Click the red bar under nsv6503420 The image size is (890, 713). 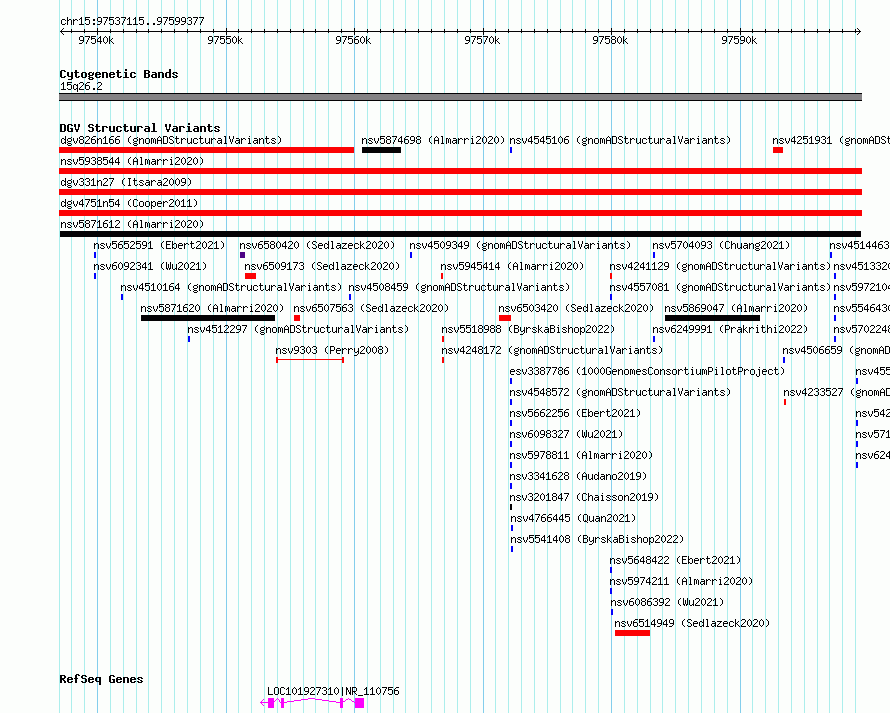click(505, 318)
